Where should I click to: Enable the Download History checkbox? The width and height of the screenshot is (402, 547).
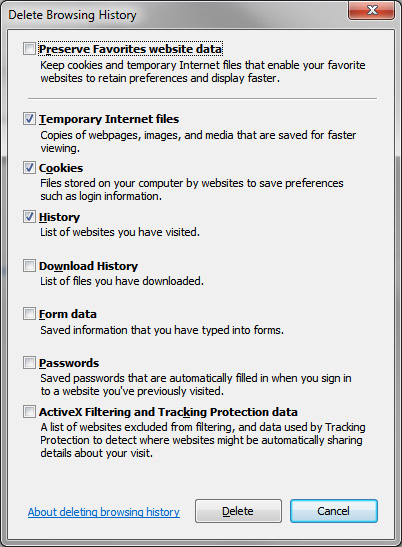pyautogui.click(x=29, y=265)
